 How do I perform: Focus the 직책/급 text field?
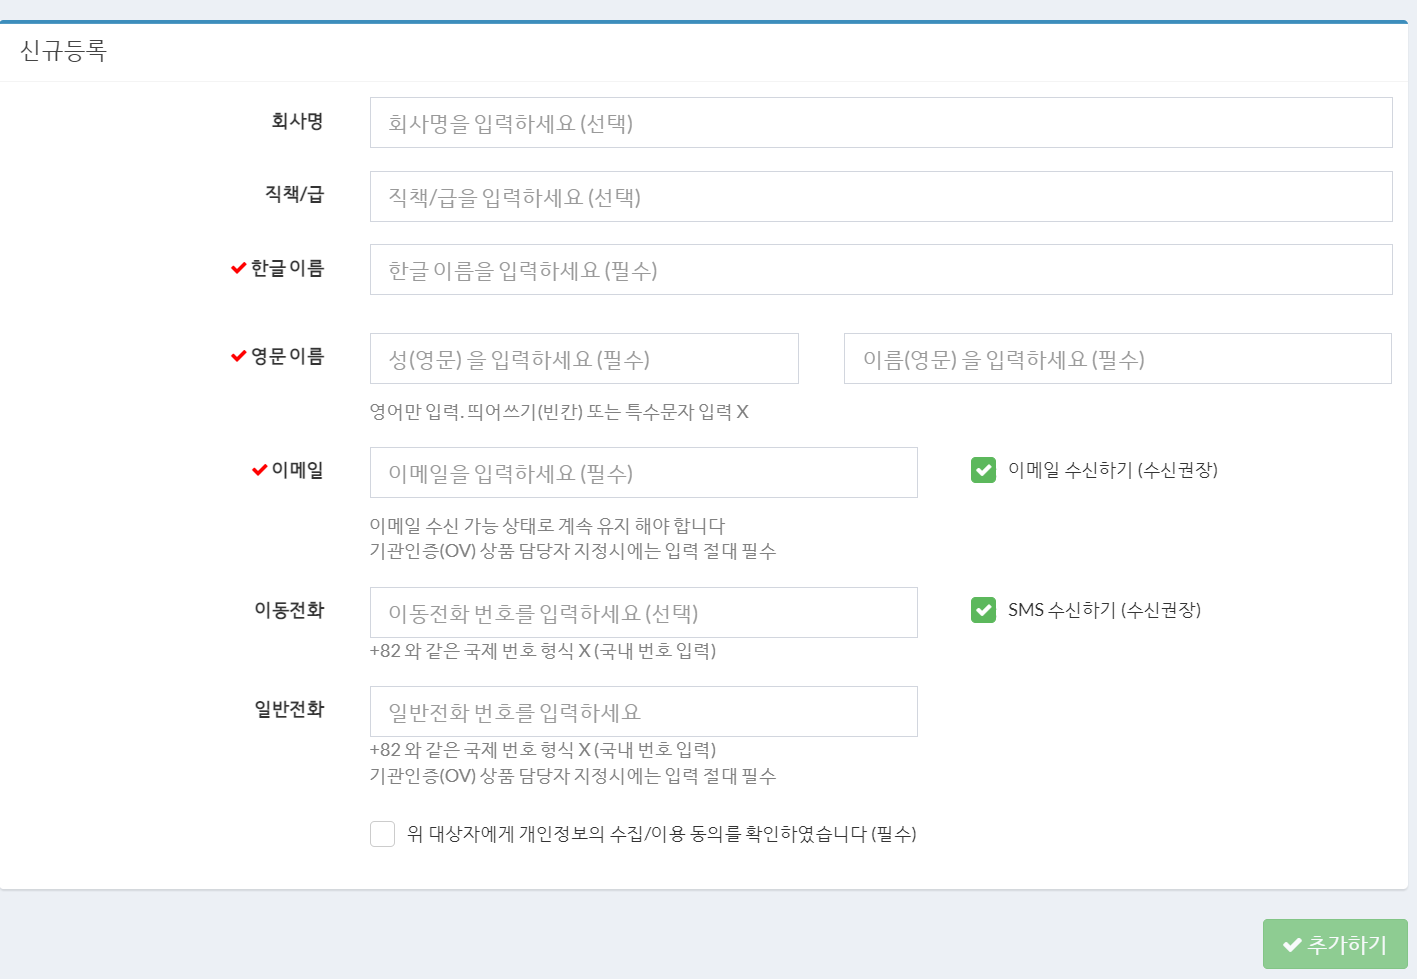881,197
